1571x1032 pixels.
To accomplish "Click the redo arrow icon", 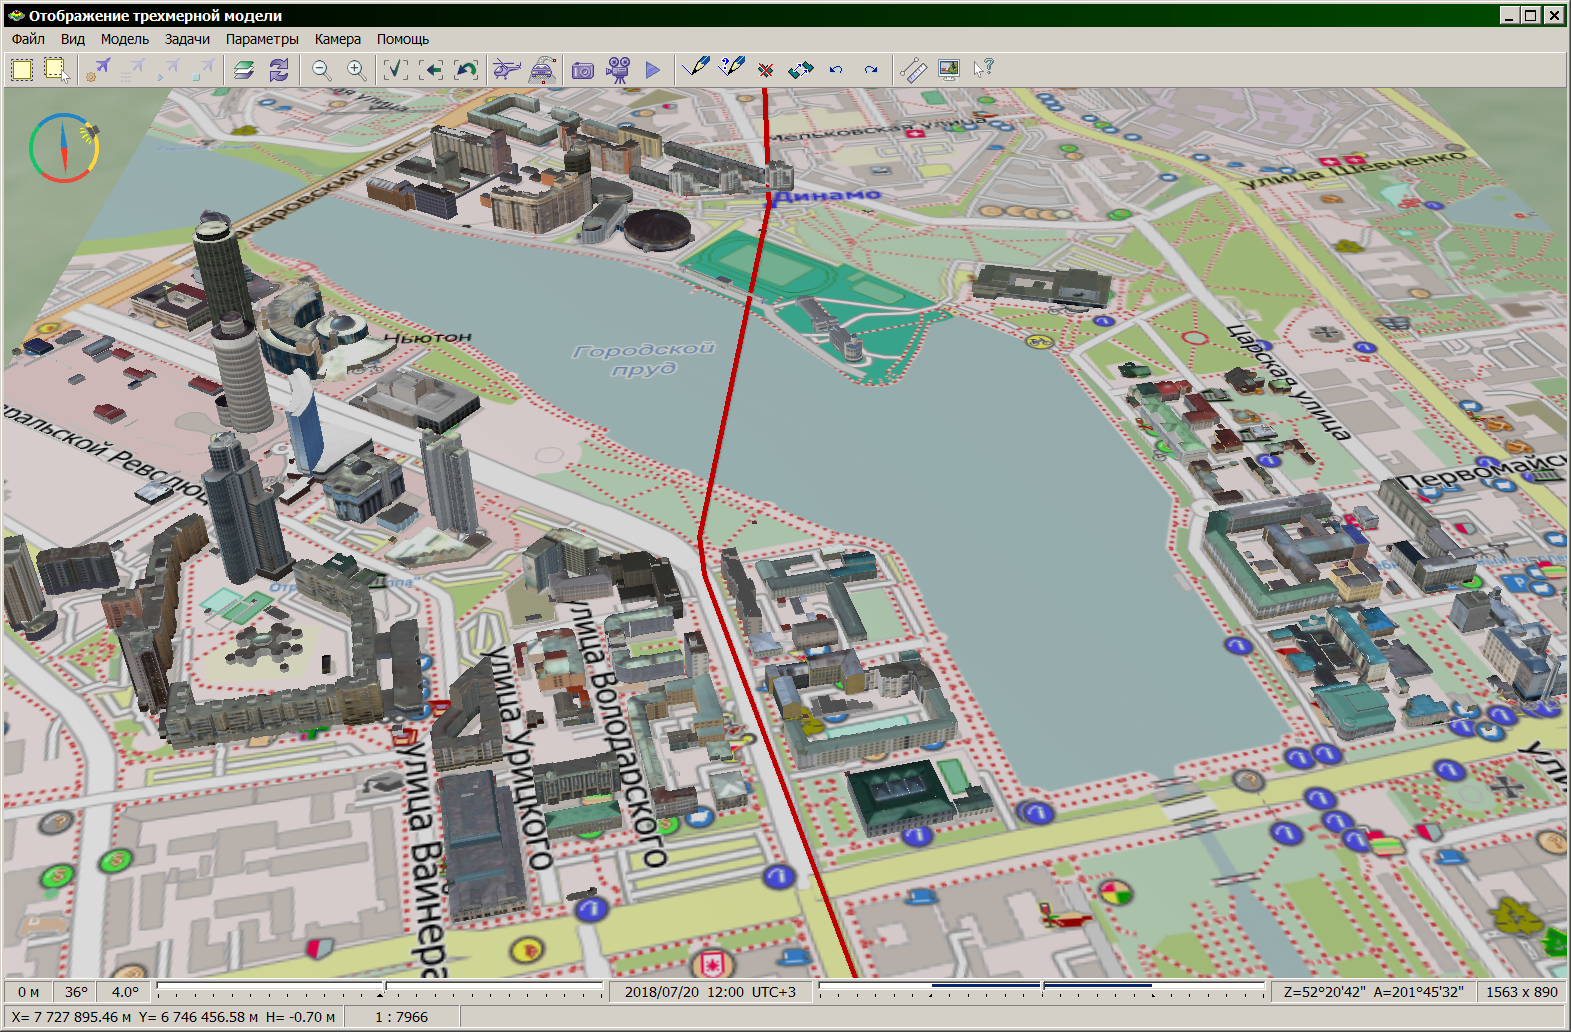I will pos(871,69).
